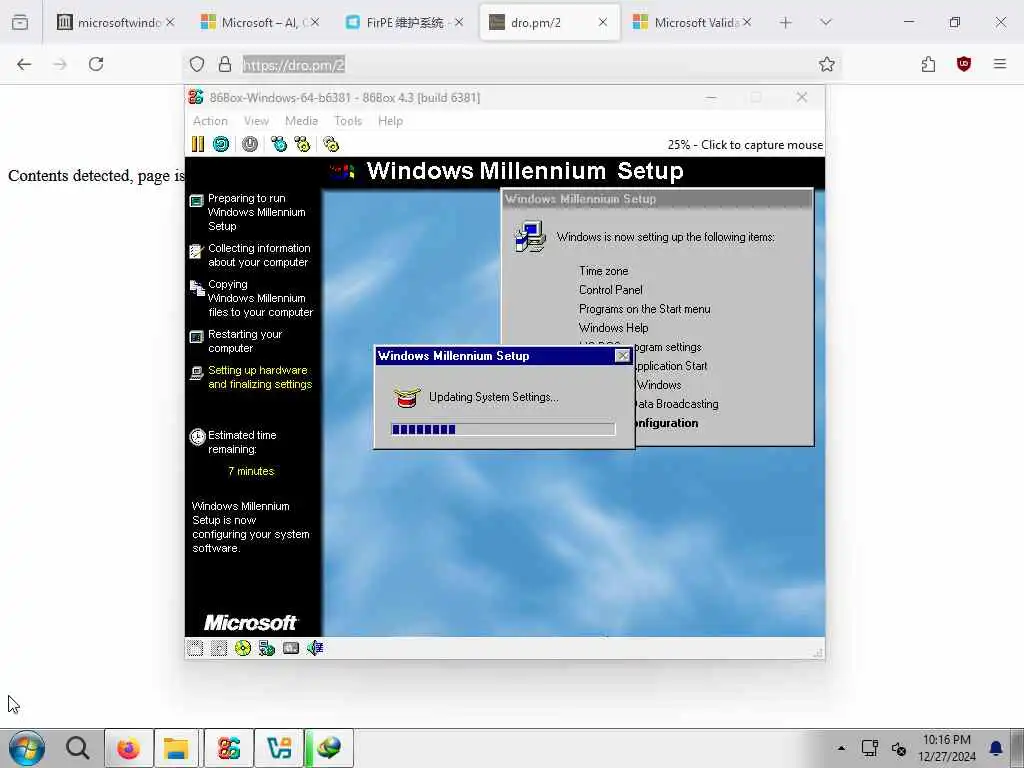The width and height of the screenshot is (1024, 768).
Task: Click the URL address bar
Action: 511,65
